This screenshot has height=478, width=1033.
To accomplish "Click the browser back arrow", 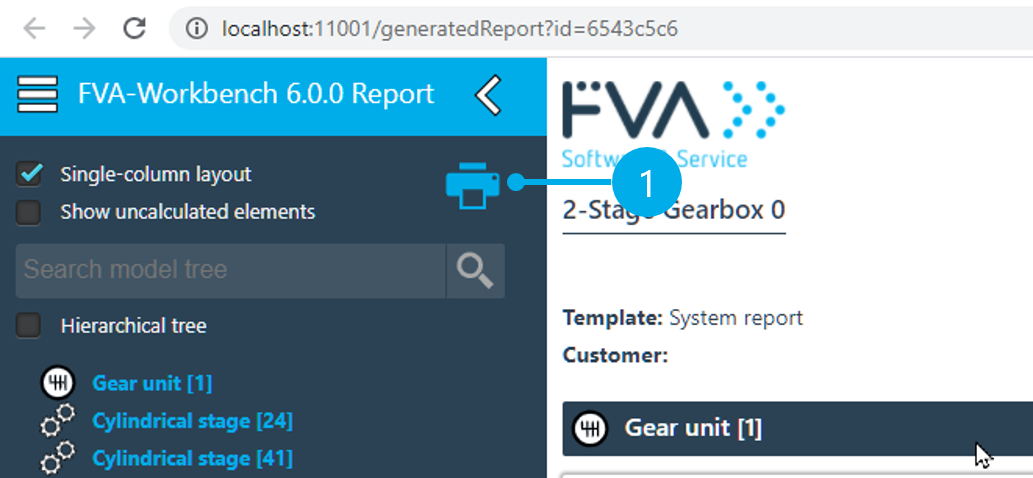I will (34, 28).
